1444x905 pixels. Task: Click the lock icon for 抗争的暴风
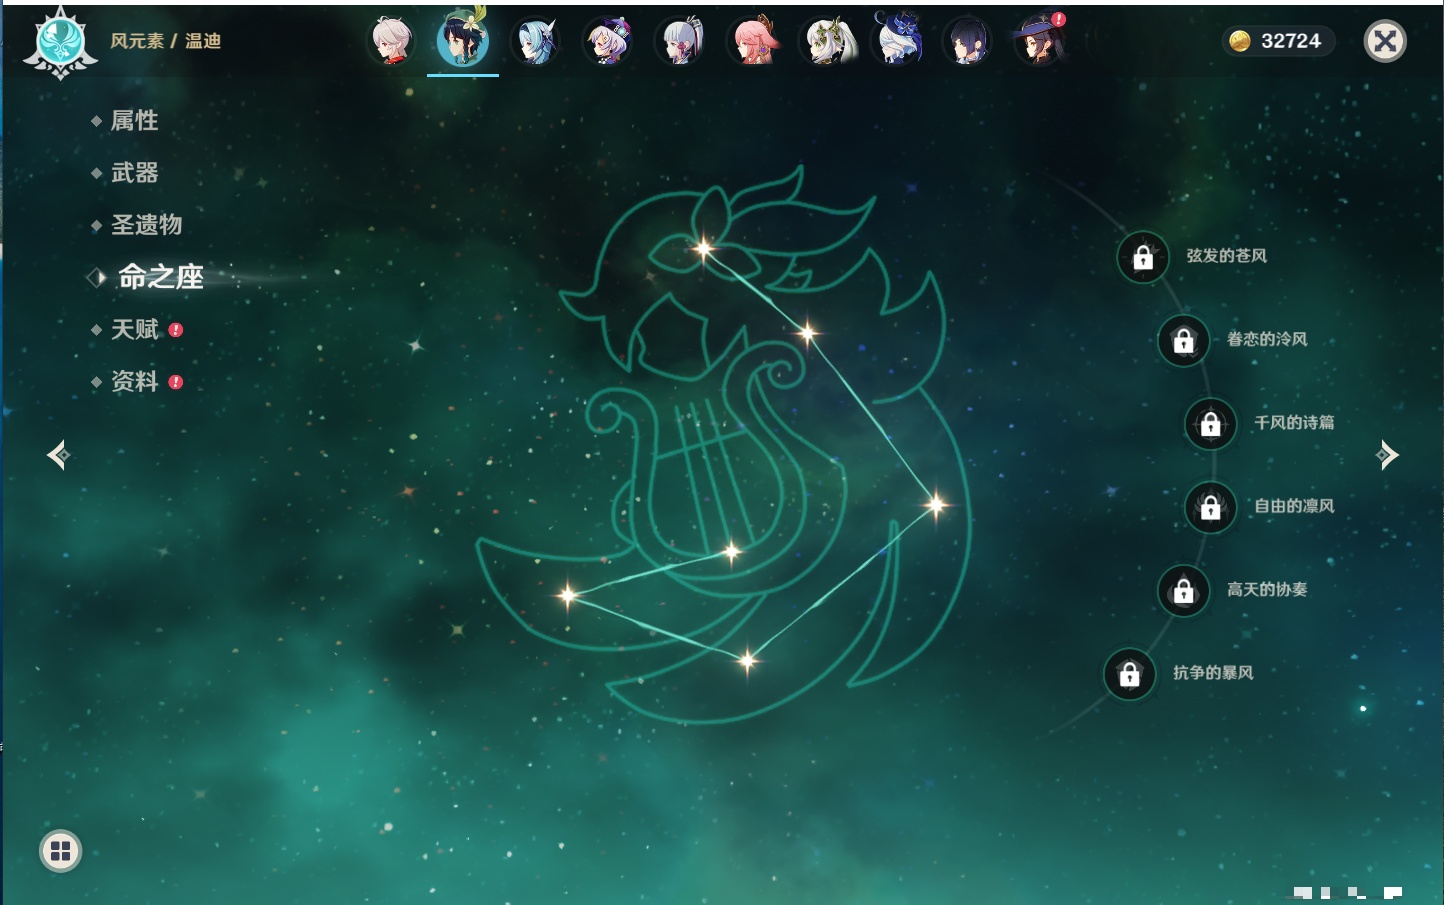click(1130, 674)
